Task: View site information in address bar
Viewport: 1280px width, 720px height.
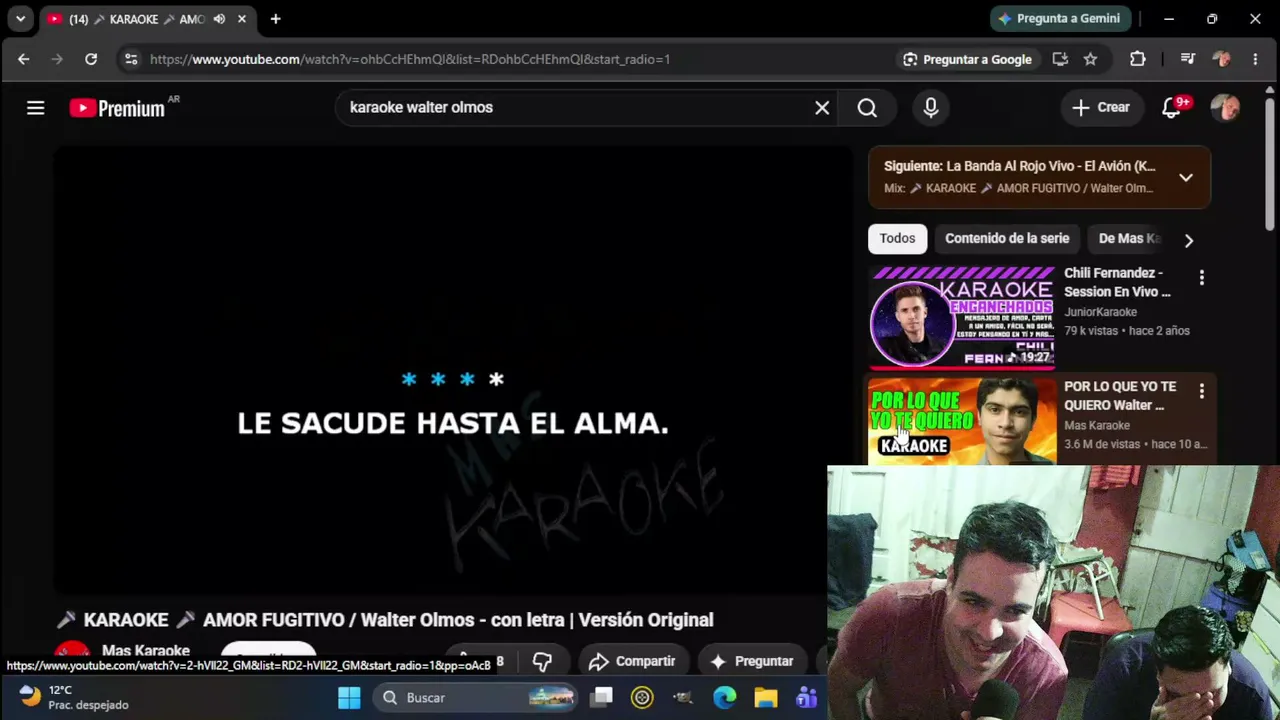Action: [x=130, y=59]
